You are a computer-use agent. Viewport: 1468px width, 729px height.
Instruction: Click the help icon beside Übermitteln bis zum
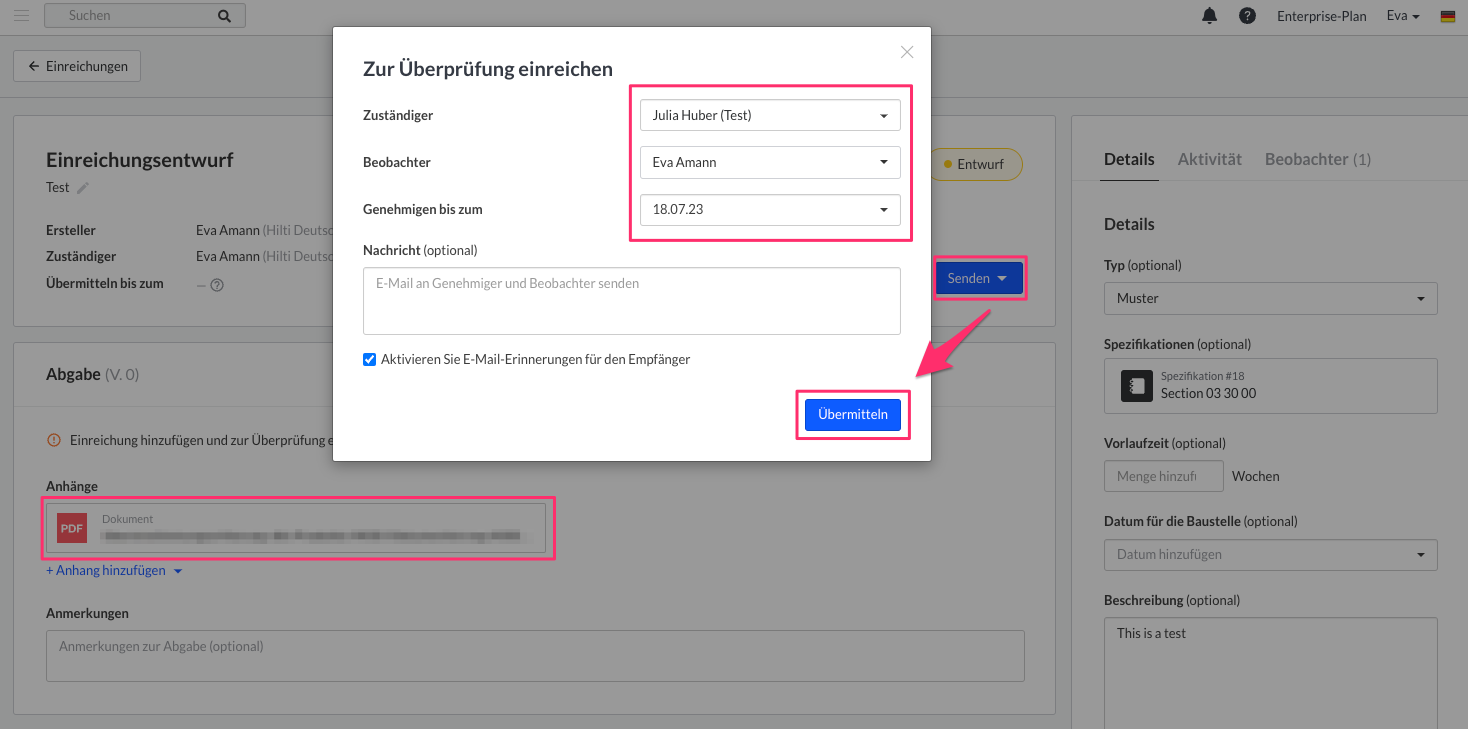216,284
